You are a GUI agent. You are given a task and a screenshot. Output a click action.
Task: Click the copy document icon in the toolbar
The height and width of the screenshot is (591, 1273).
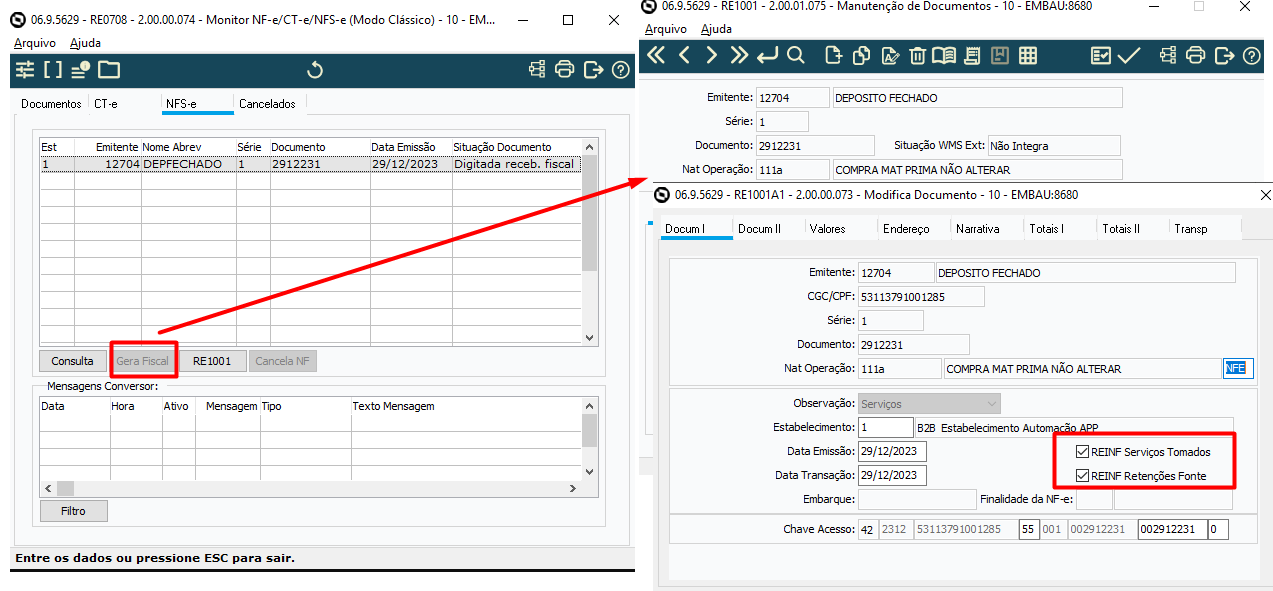(x=860, y=56)
